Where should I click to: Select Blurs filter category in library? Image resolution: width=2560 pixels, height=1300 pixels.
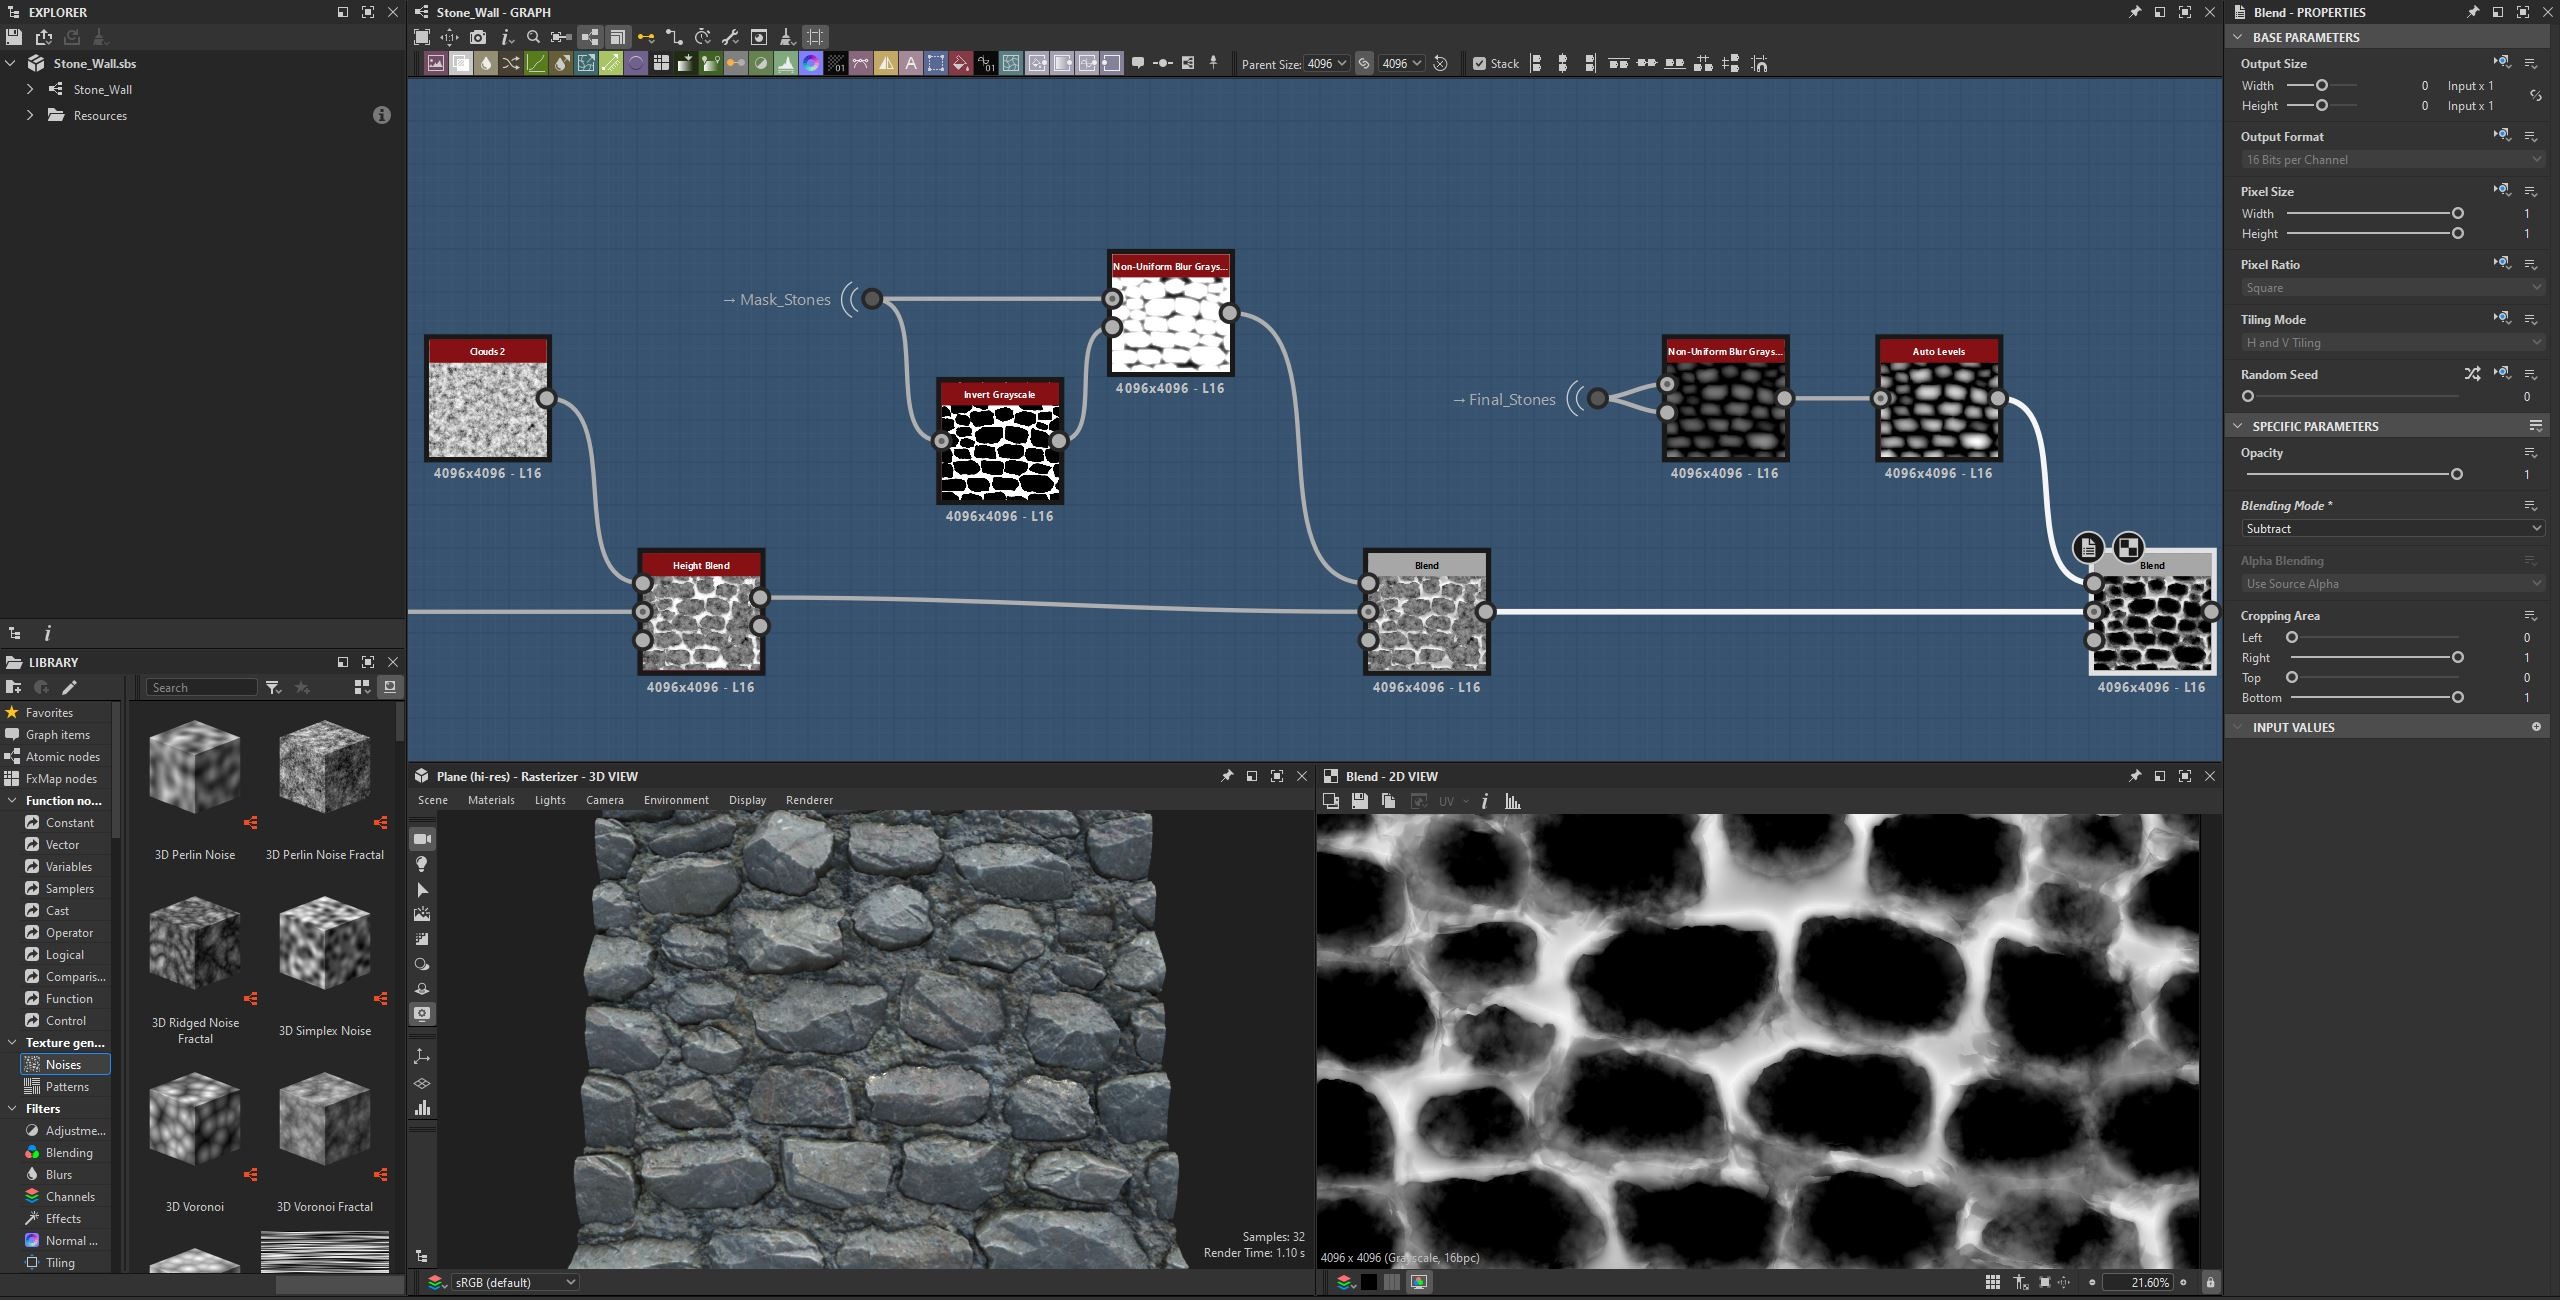pyautogui.click(x=59, y=1174)
